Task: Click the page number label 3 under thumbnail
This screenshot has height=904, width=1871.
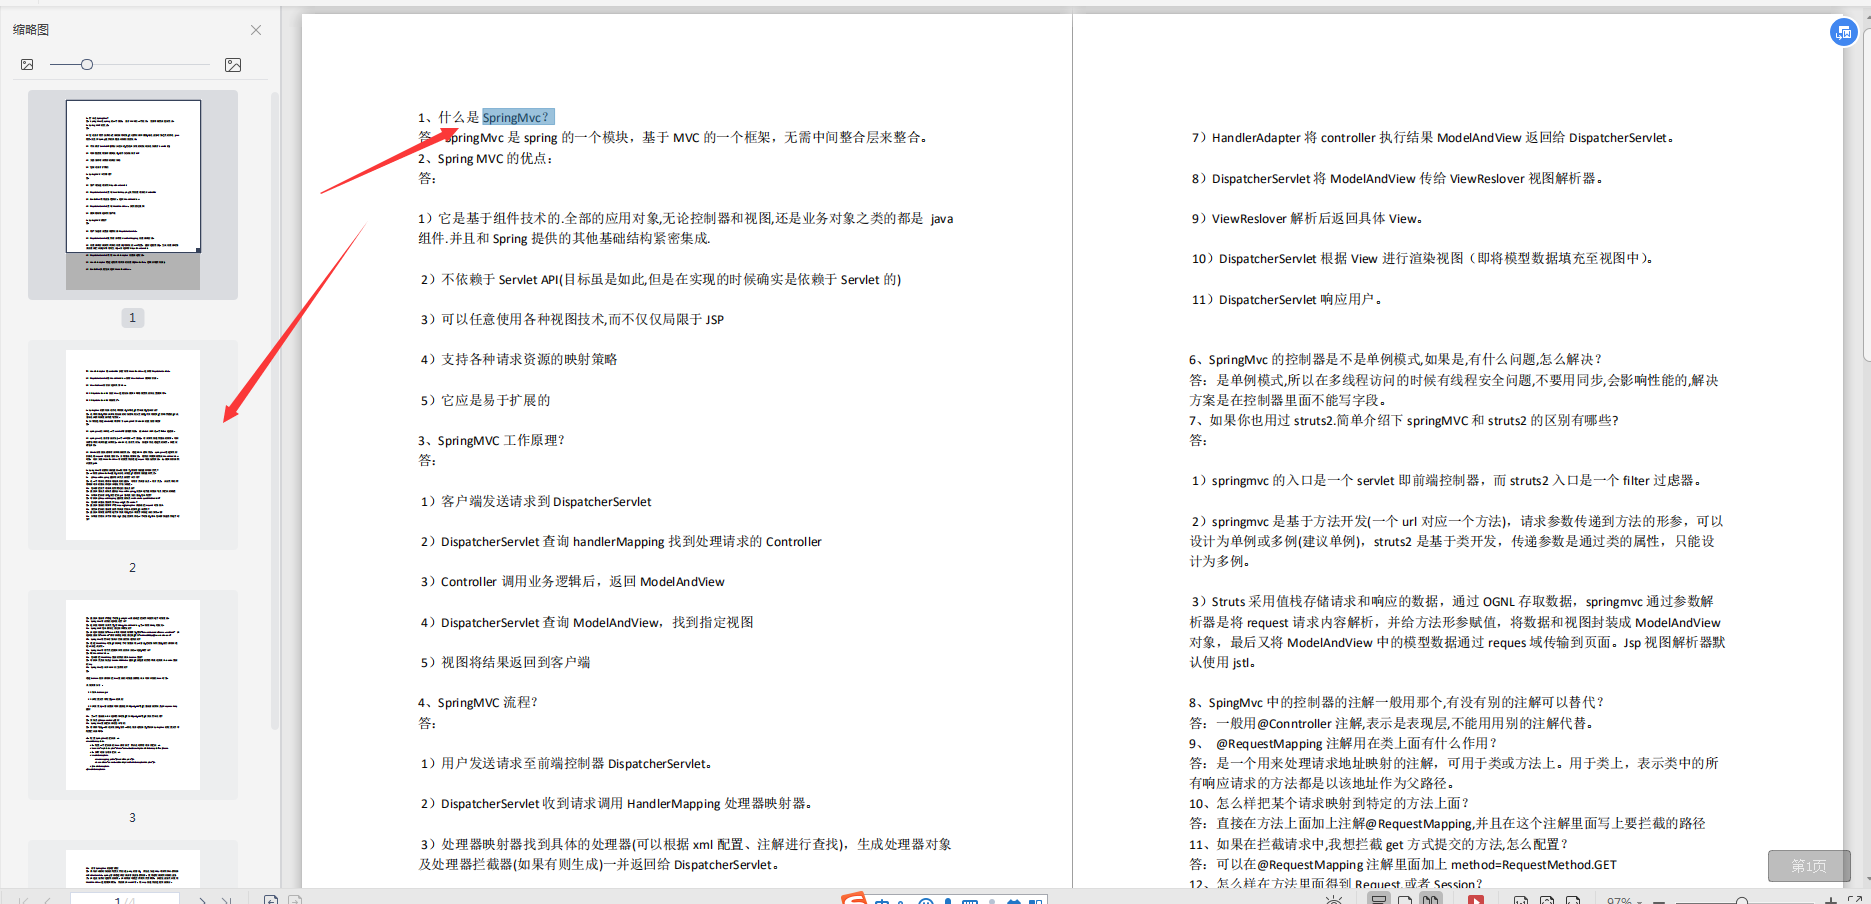Action: pyautogui.click(x=132, y=817)
